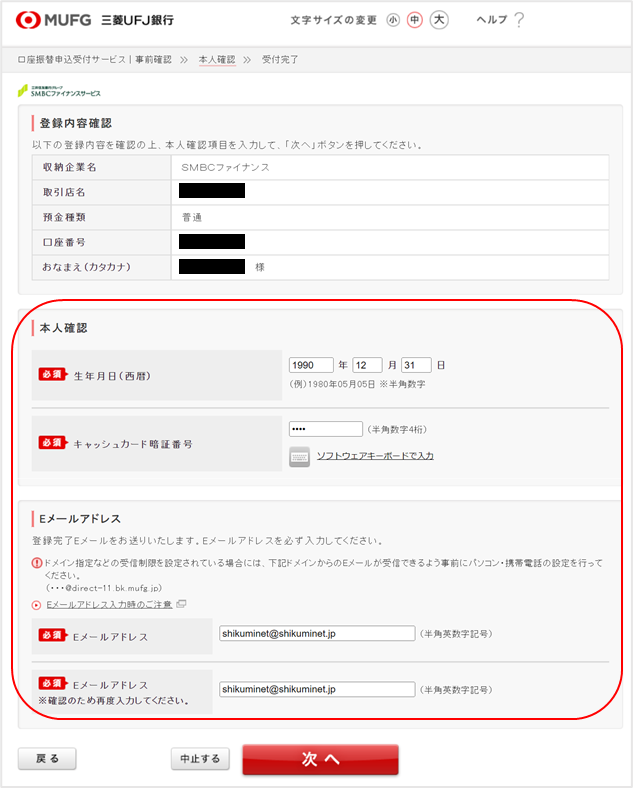The image size is (633, 788).
Task: Click the cash card PIN field
Action: [x=325, y=429]
